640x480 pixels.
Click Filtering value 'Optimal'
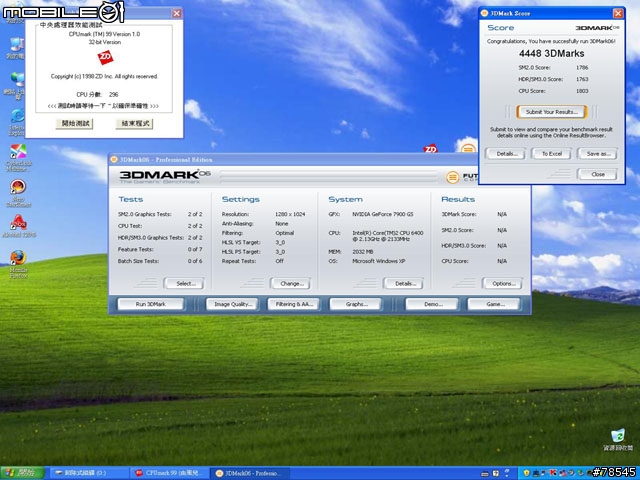pos(284,233)
